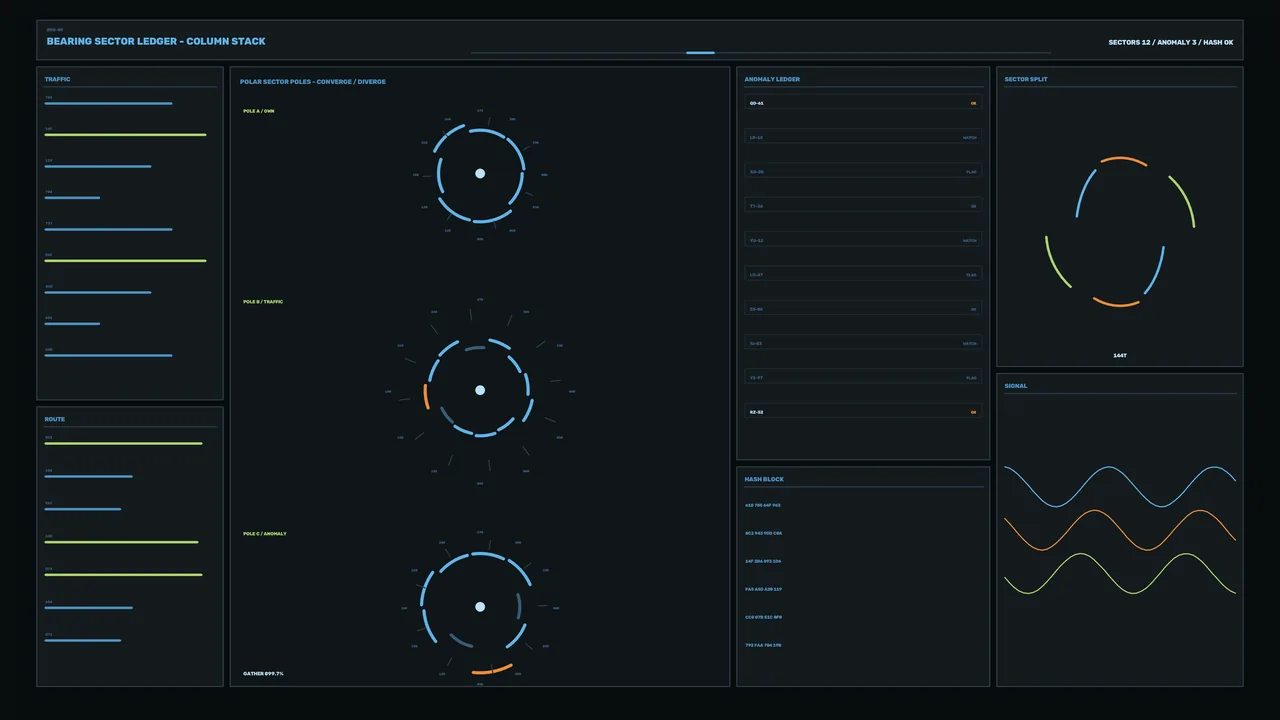Click the Bearing Sector Ledger - Column Stack title
Image resolution: width=1280 pixels, height=720 pixels.
[156, 42]
